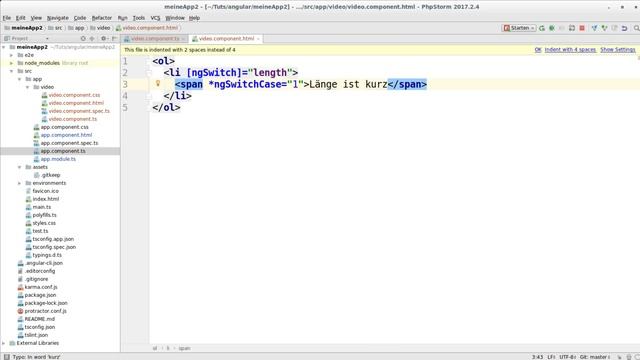Click line 4 closing li tag in editor
The height and width of the screenshot is (360, 640).
pos(178,96)
